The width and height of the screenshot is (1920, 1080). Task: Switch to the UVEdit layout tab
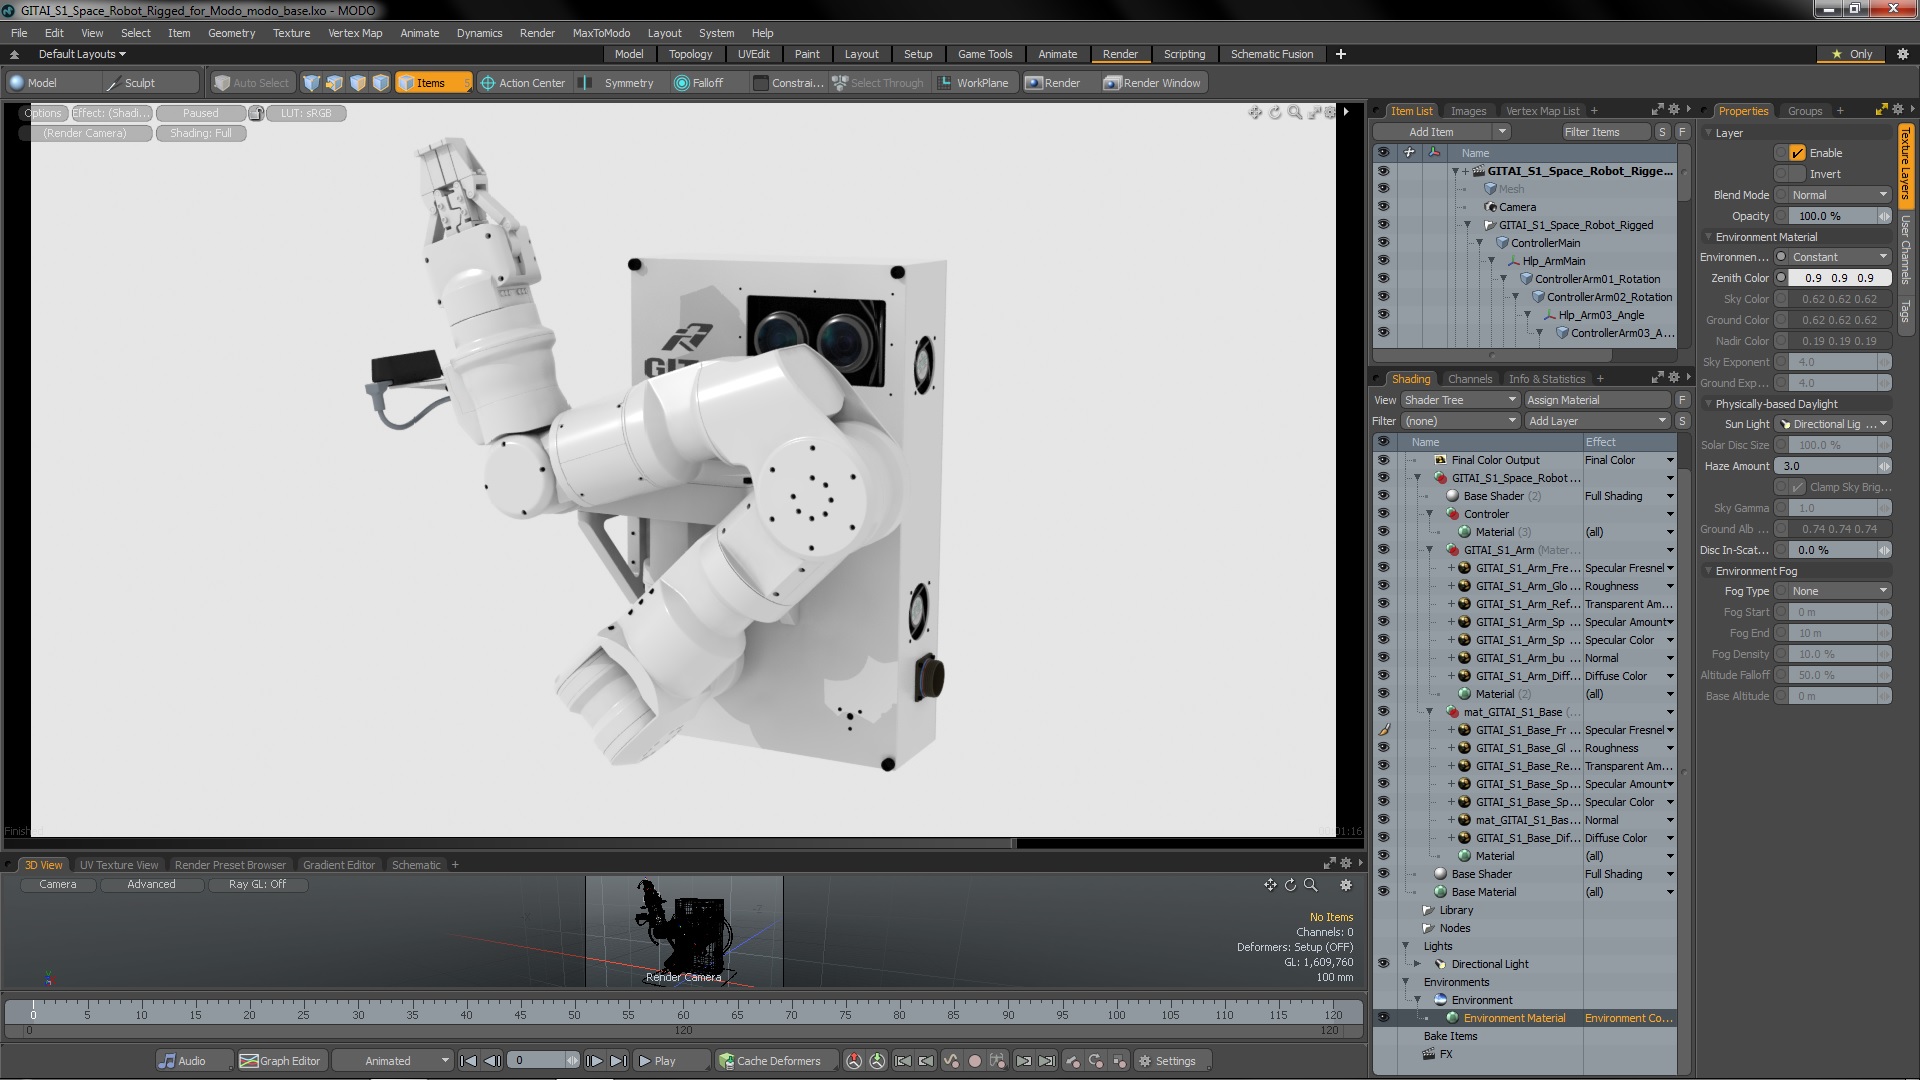(753, 54)
